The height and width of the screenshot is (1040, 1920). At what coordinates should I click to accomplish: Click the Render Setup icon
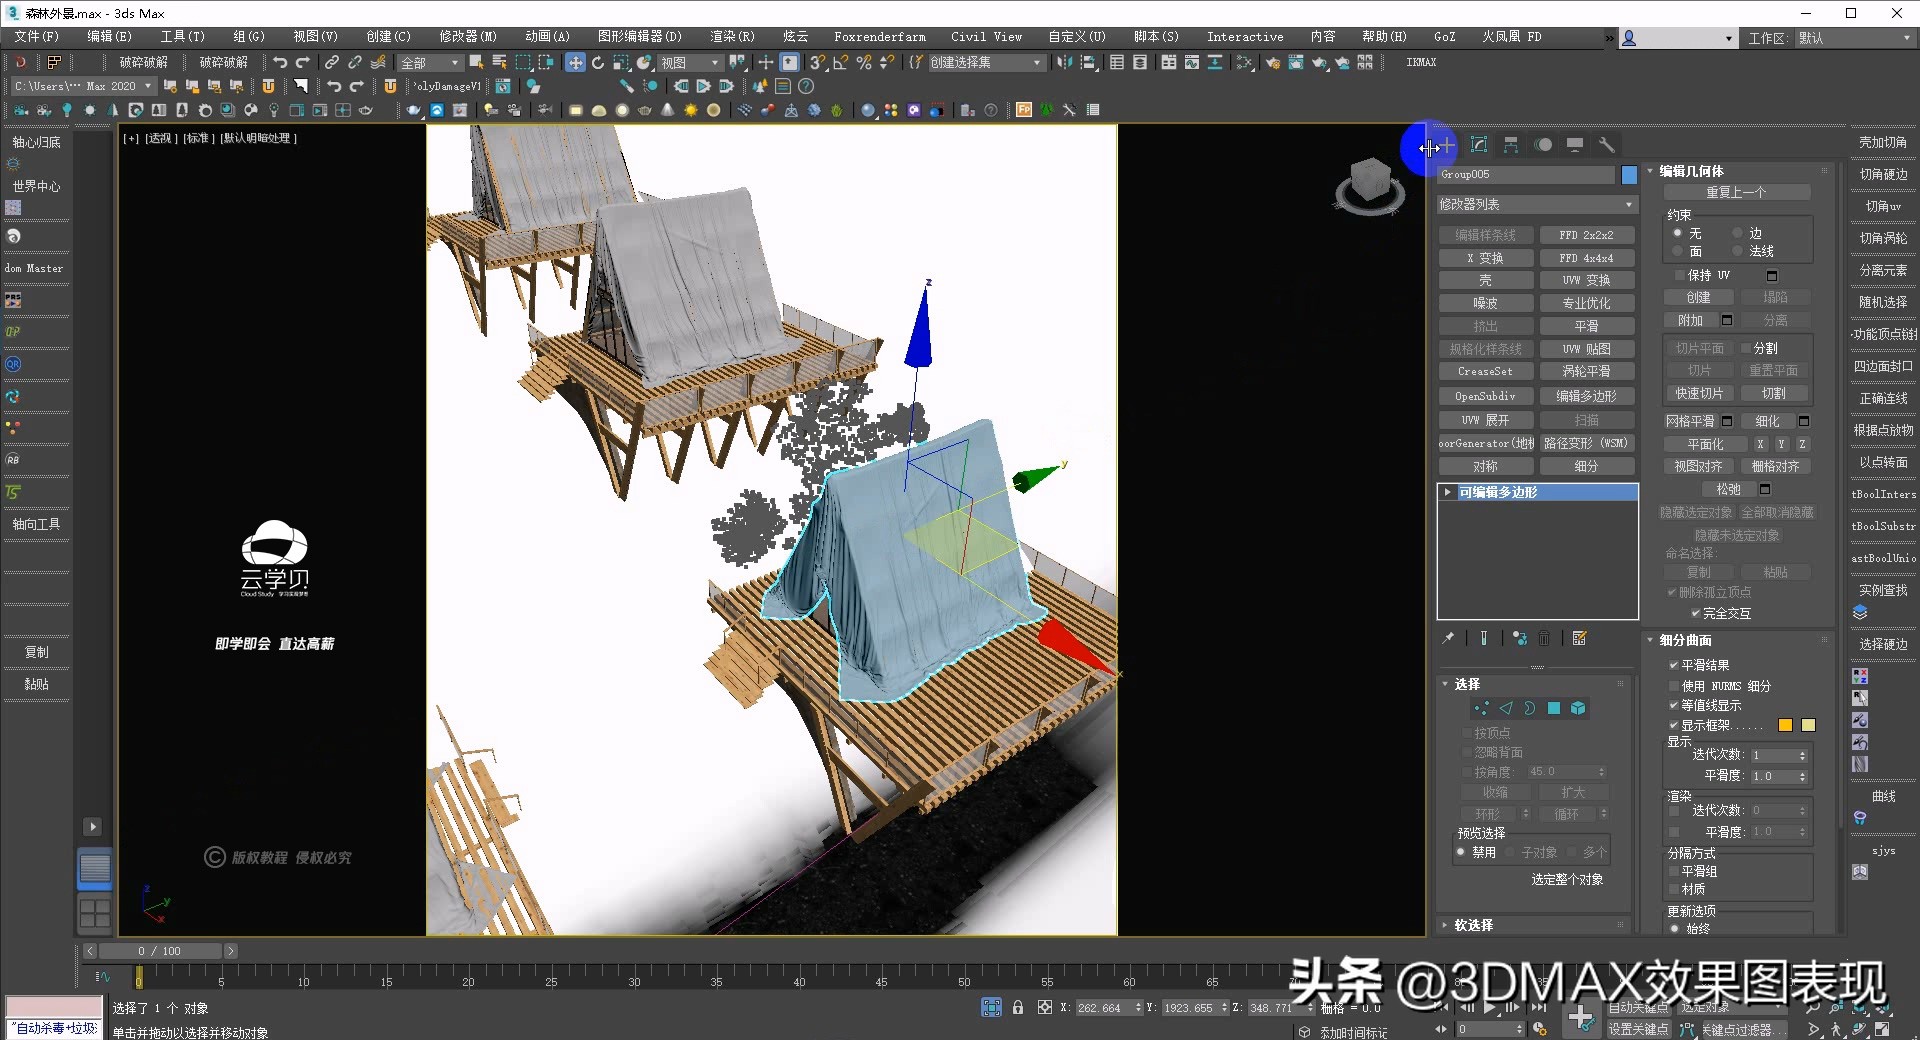(1274, 62)
